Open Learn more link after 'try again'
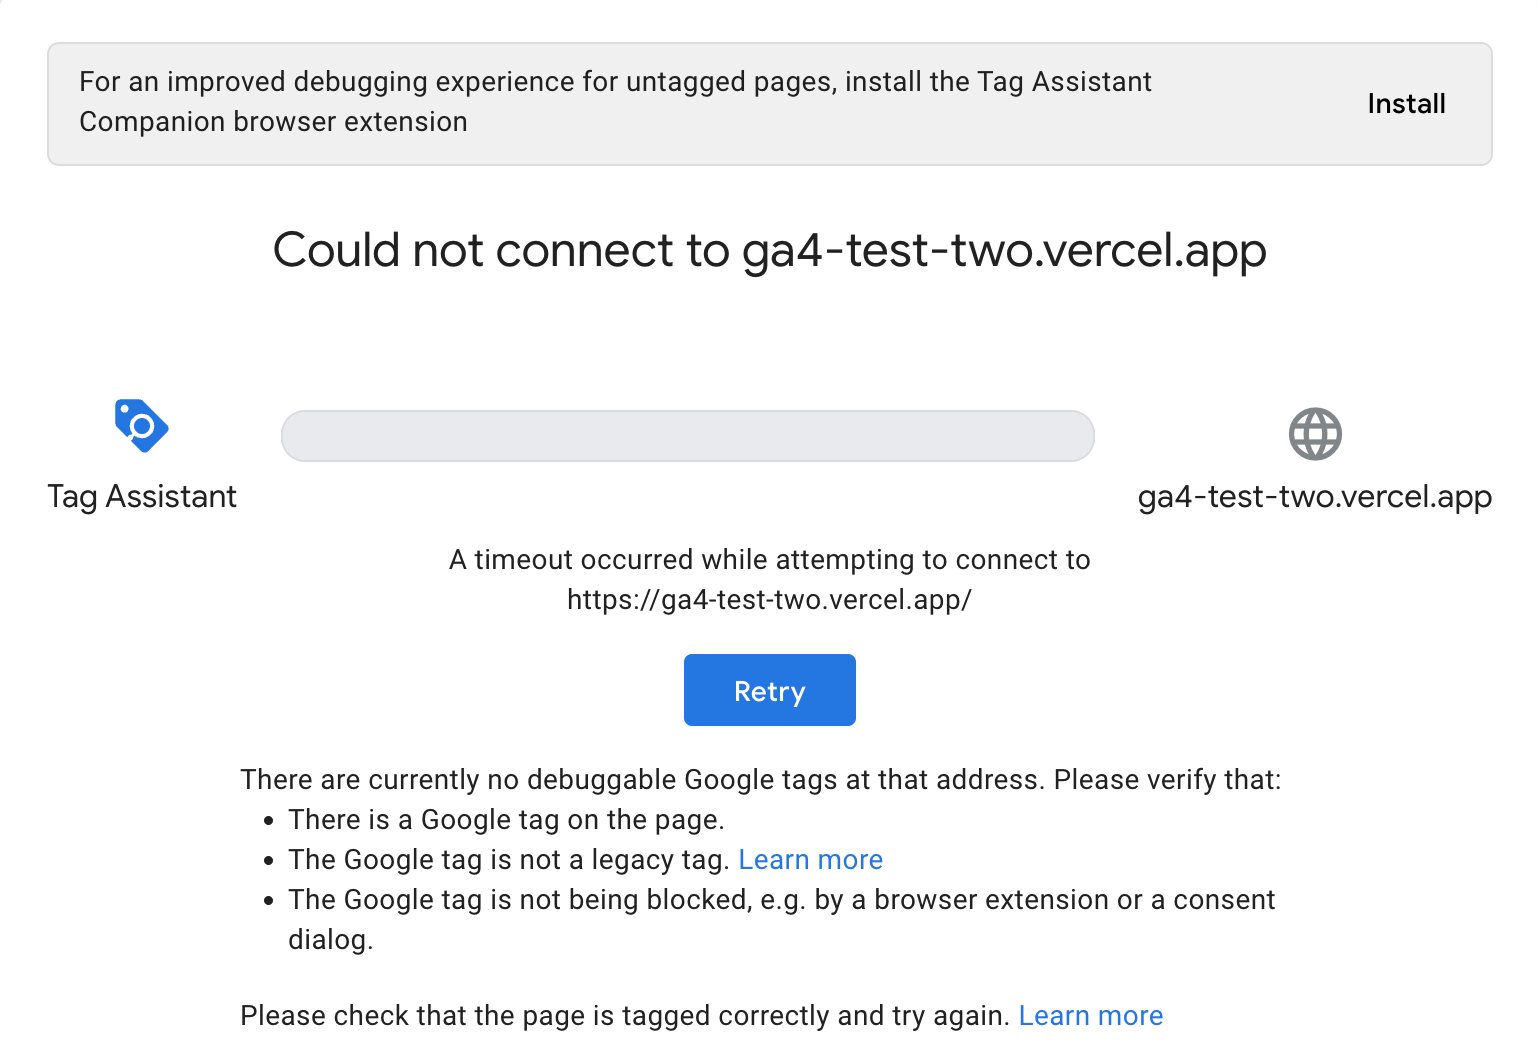The height and width of the screenshot is (1058, 1538). click(1091, 1016)
